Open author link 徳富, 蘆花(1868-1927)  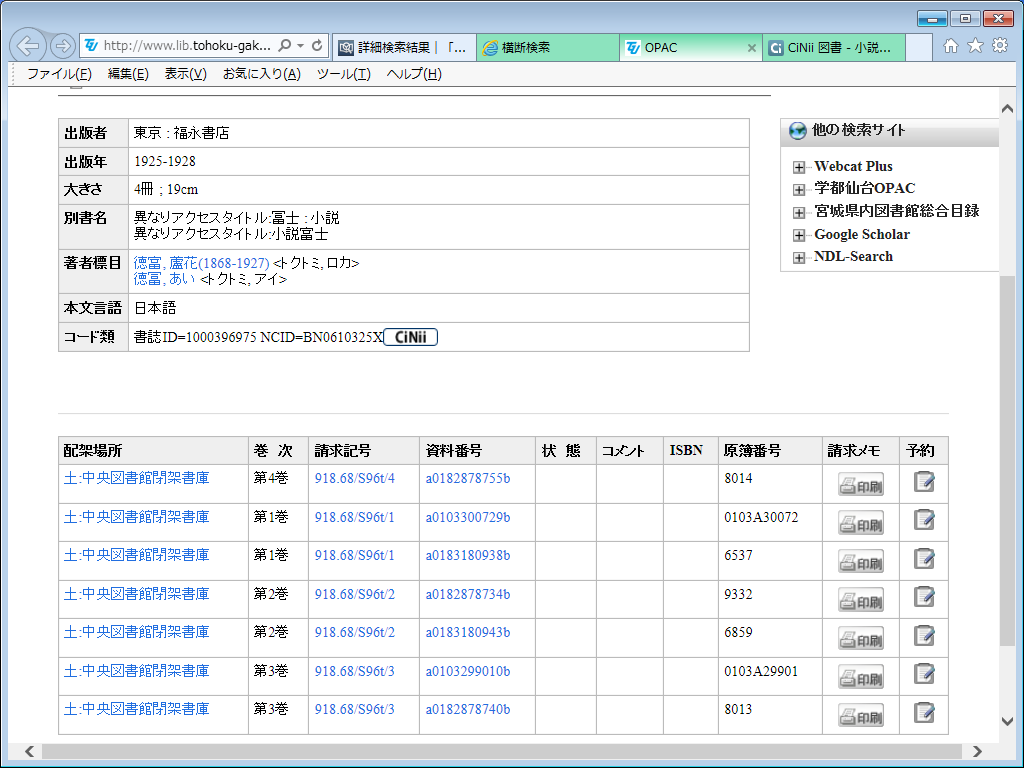[x=201, y=263]
